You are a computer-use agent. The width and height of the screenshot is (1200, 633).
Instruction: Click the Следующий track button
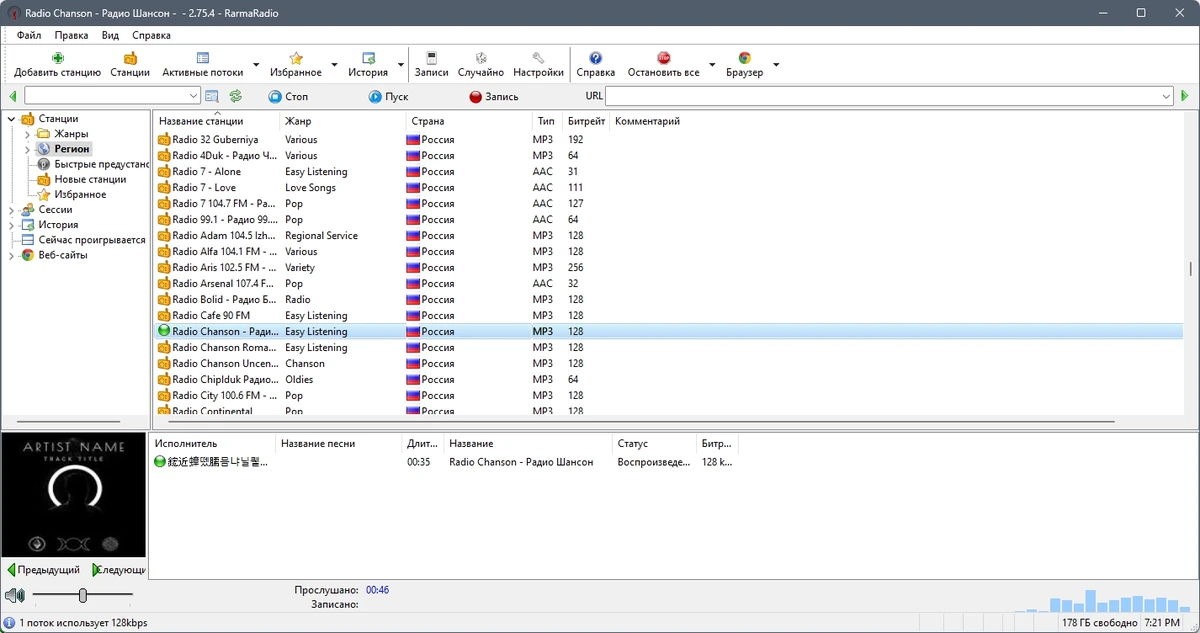tap(118, 570)
